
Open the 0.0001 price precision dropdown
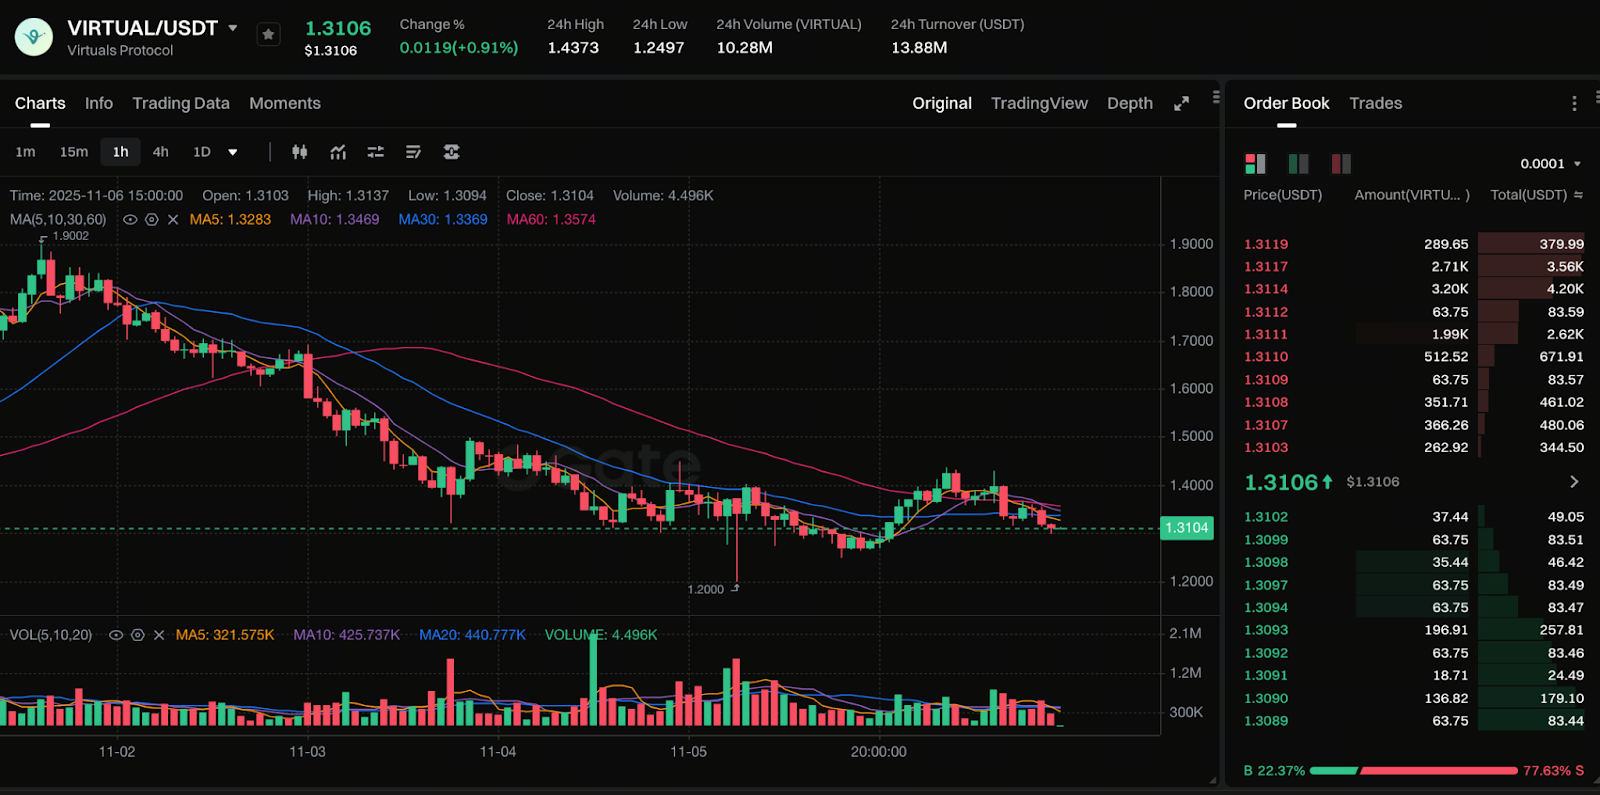(1551, 164)
